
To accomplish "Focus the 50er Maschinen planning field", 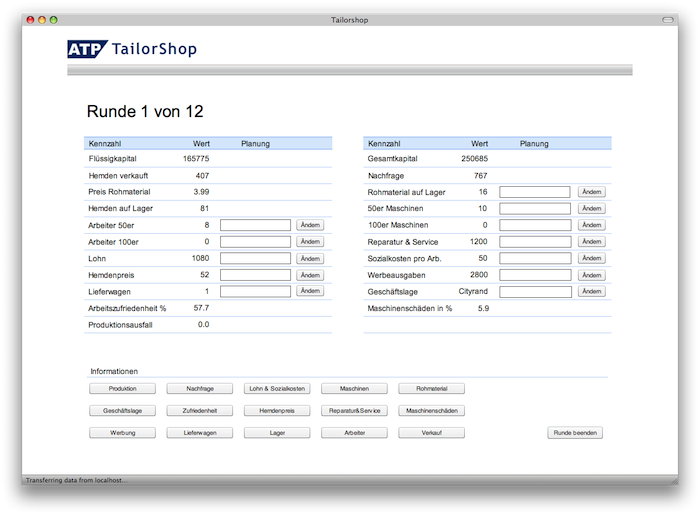I will pos(535,208).
